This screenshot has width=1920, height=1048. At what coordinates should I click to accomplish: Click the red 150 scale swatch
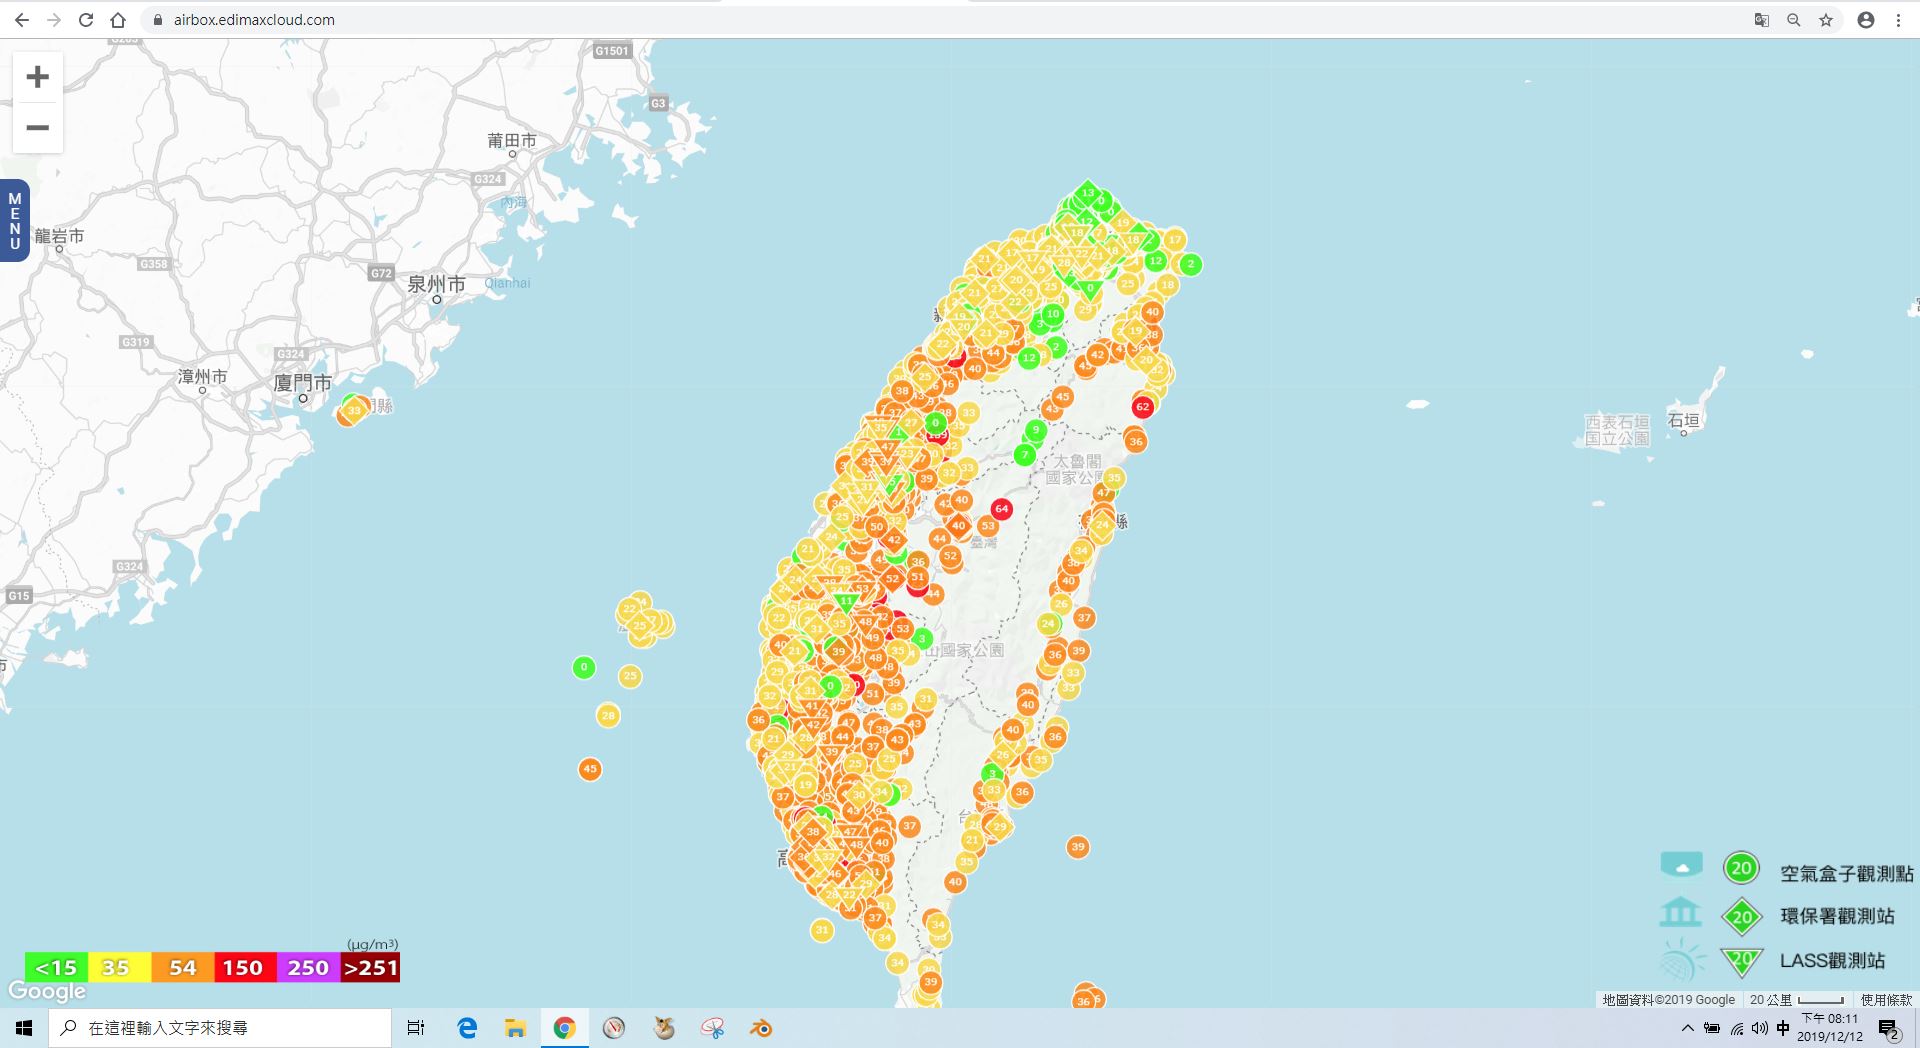coord(244,967)
